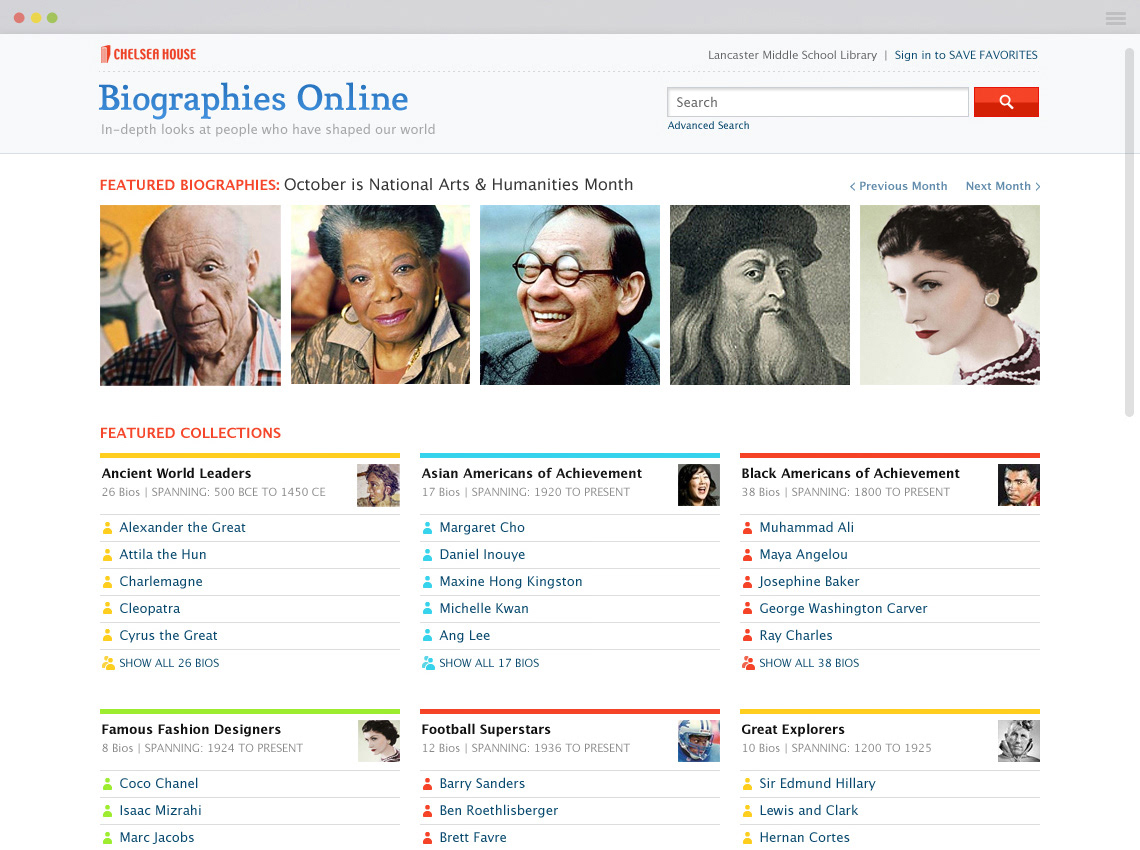Open the Hernan Cortes biography
Image resolution: width=1140 pixels, height=850 pixels.
(804, 838)
